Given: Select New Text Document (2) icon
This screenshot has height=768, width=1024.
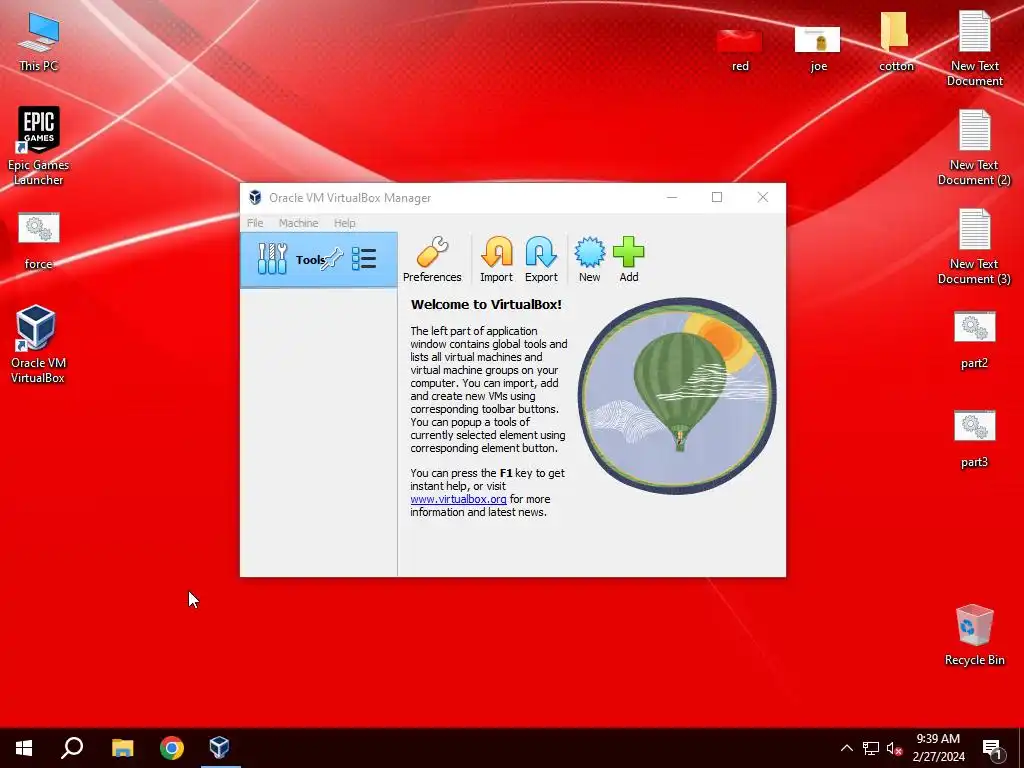Looking at the screenshot, I should click(x=974, y=148).
